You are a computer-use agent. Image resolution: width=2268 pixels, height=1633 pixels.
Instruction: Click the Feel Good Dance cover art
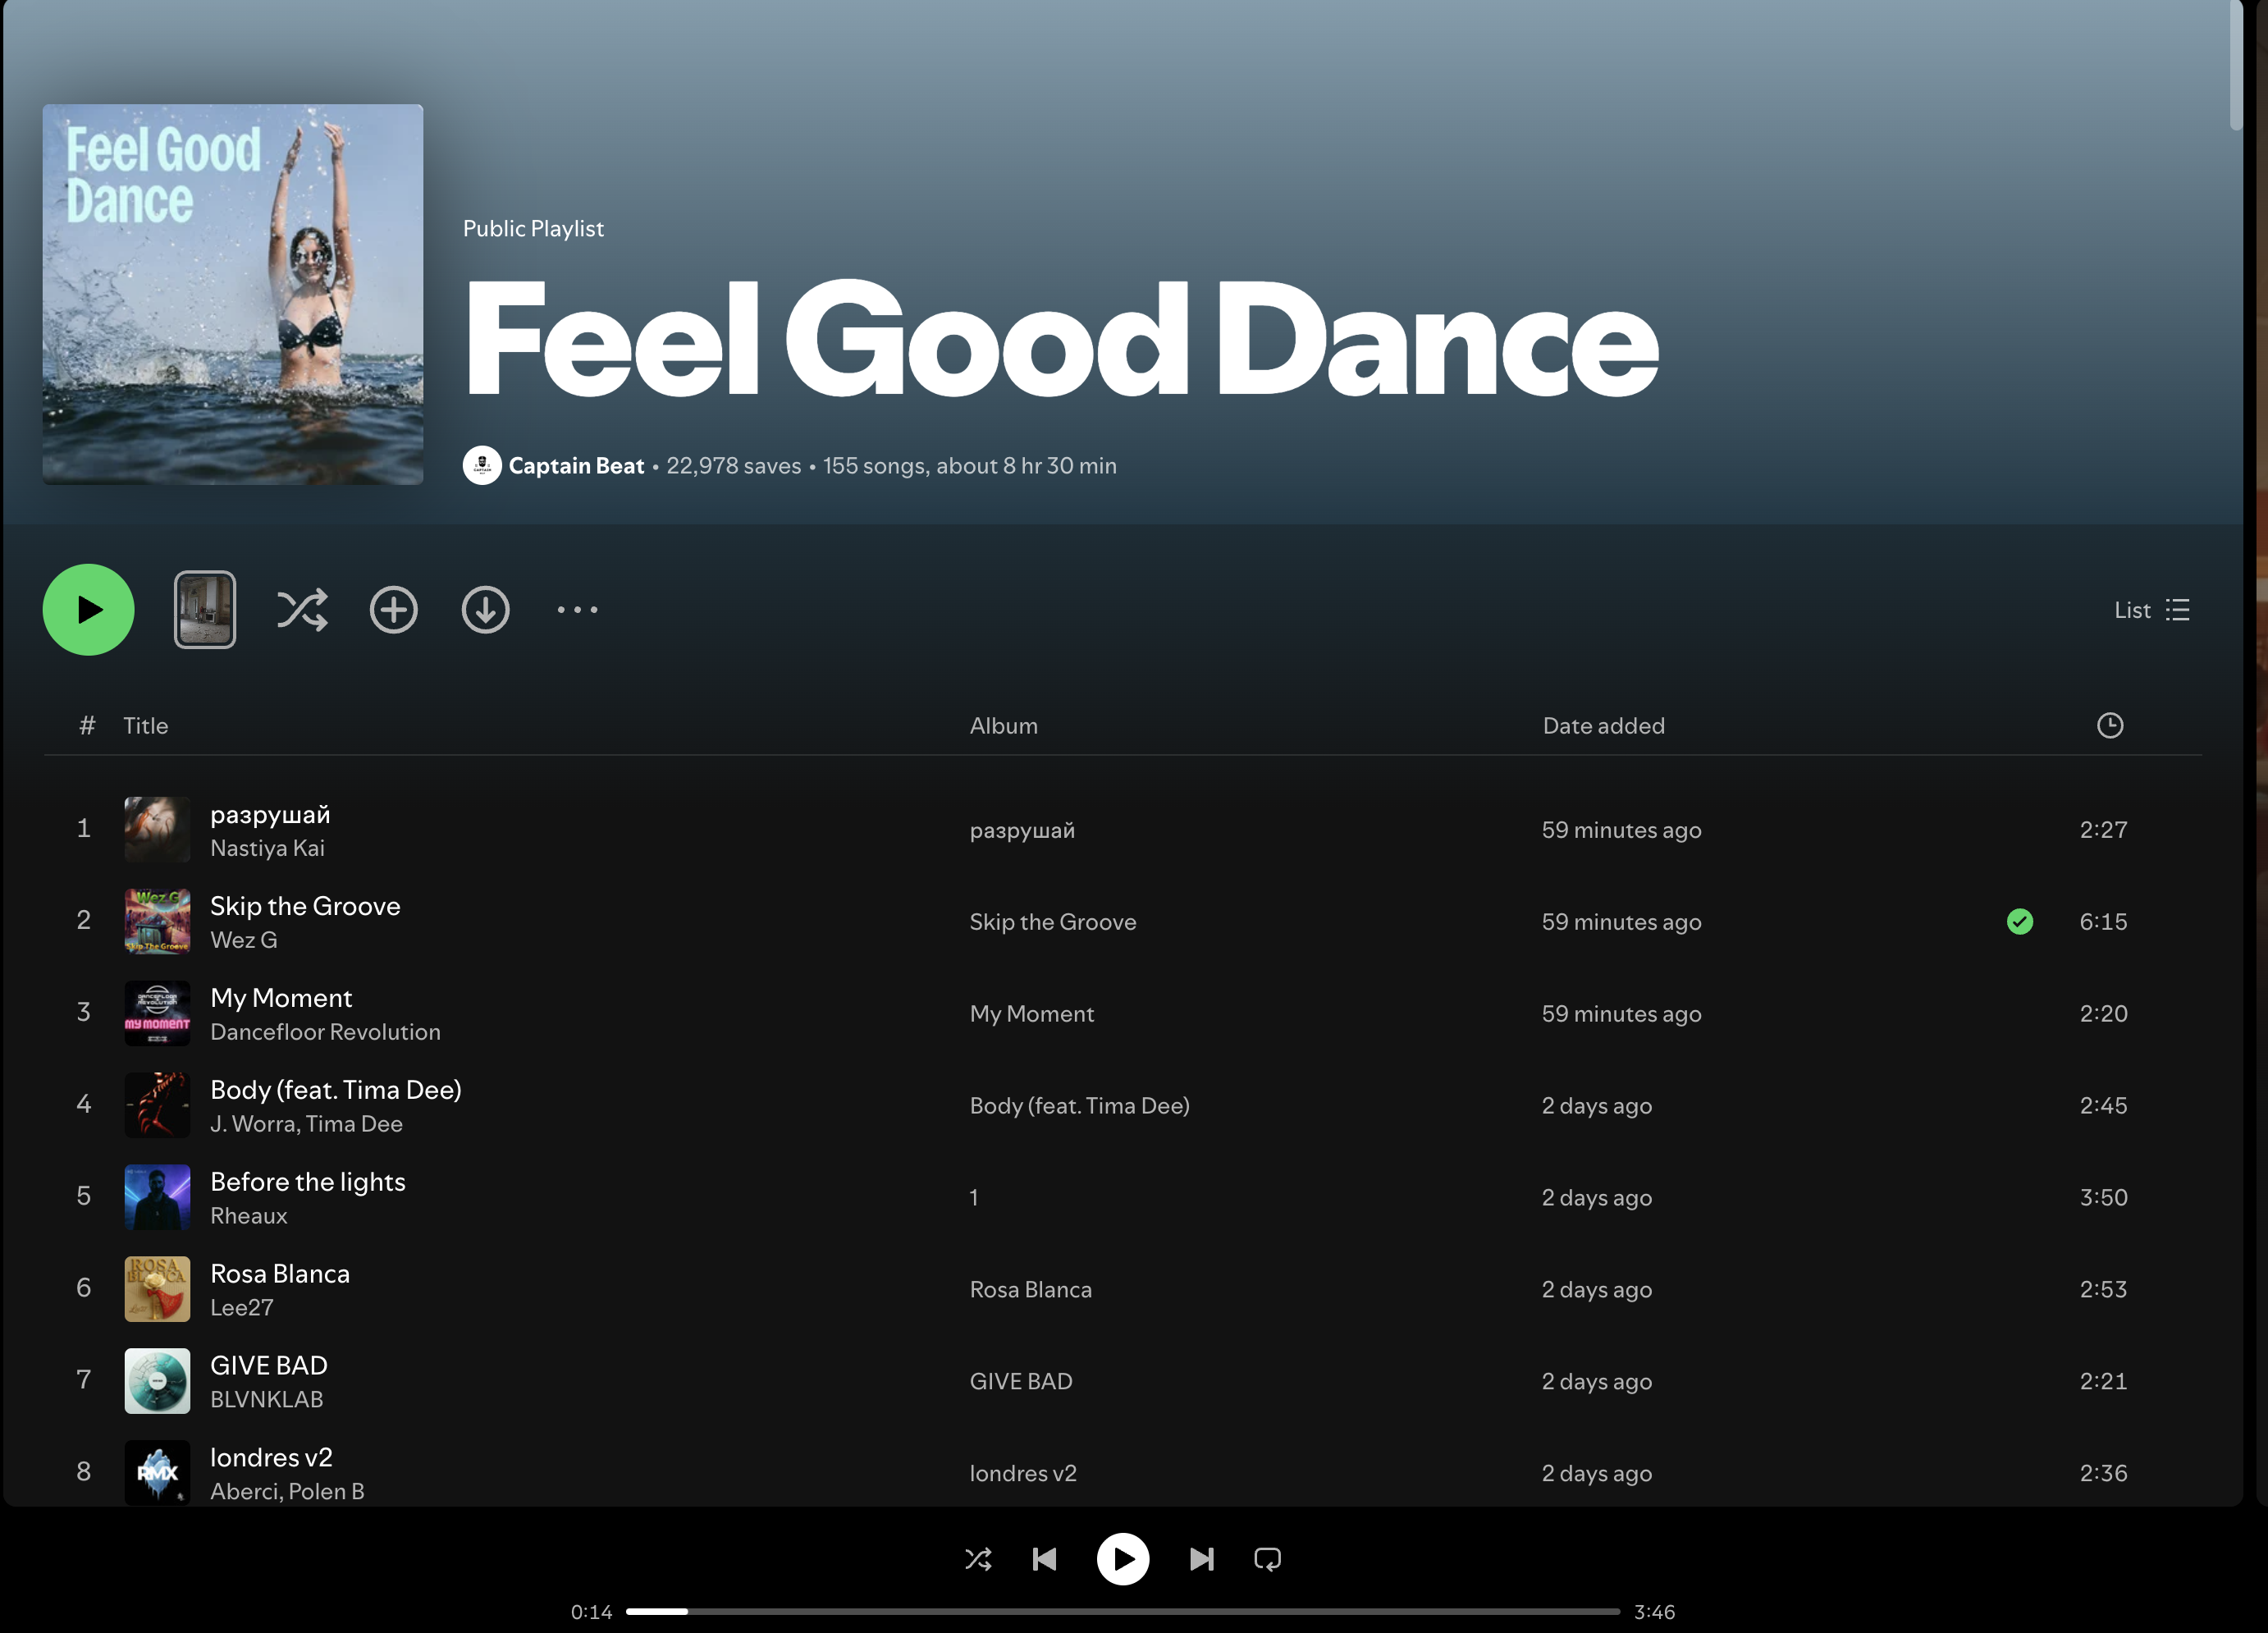click(x=233, y=295)
